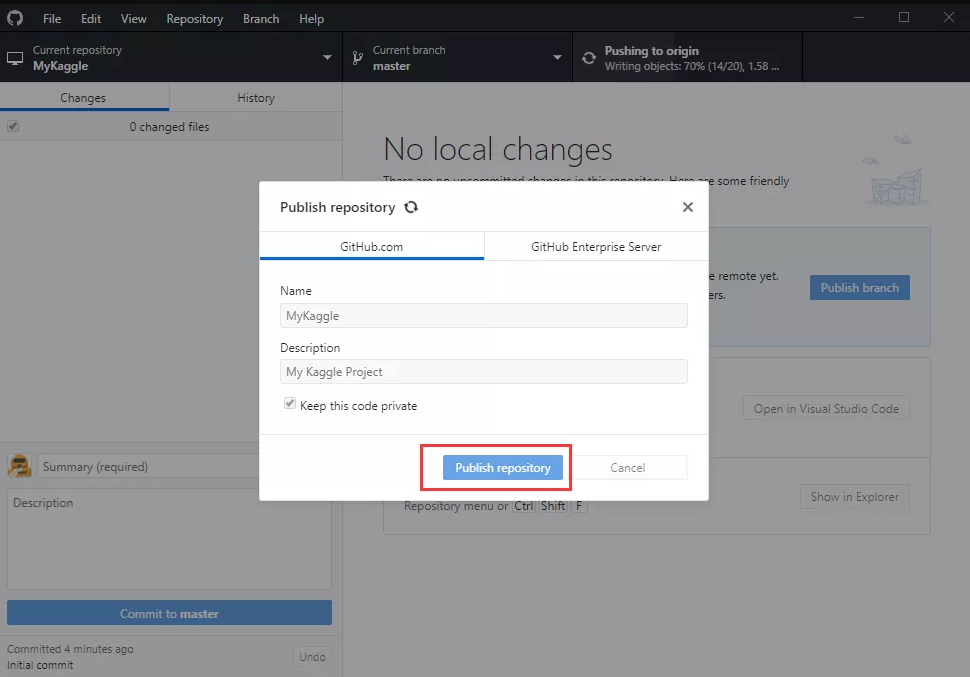Click the Show in Explorer button
This screenshot has width=970, height=677.
pos(854,497)
